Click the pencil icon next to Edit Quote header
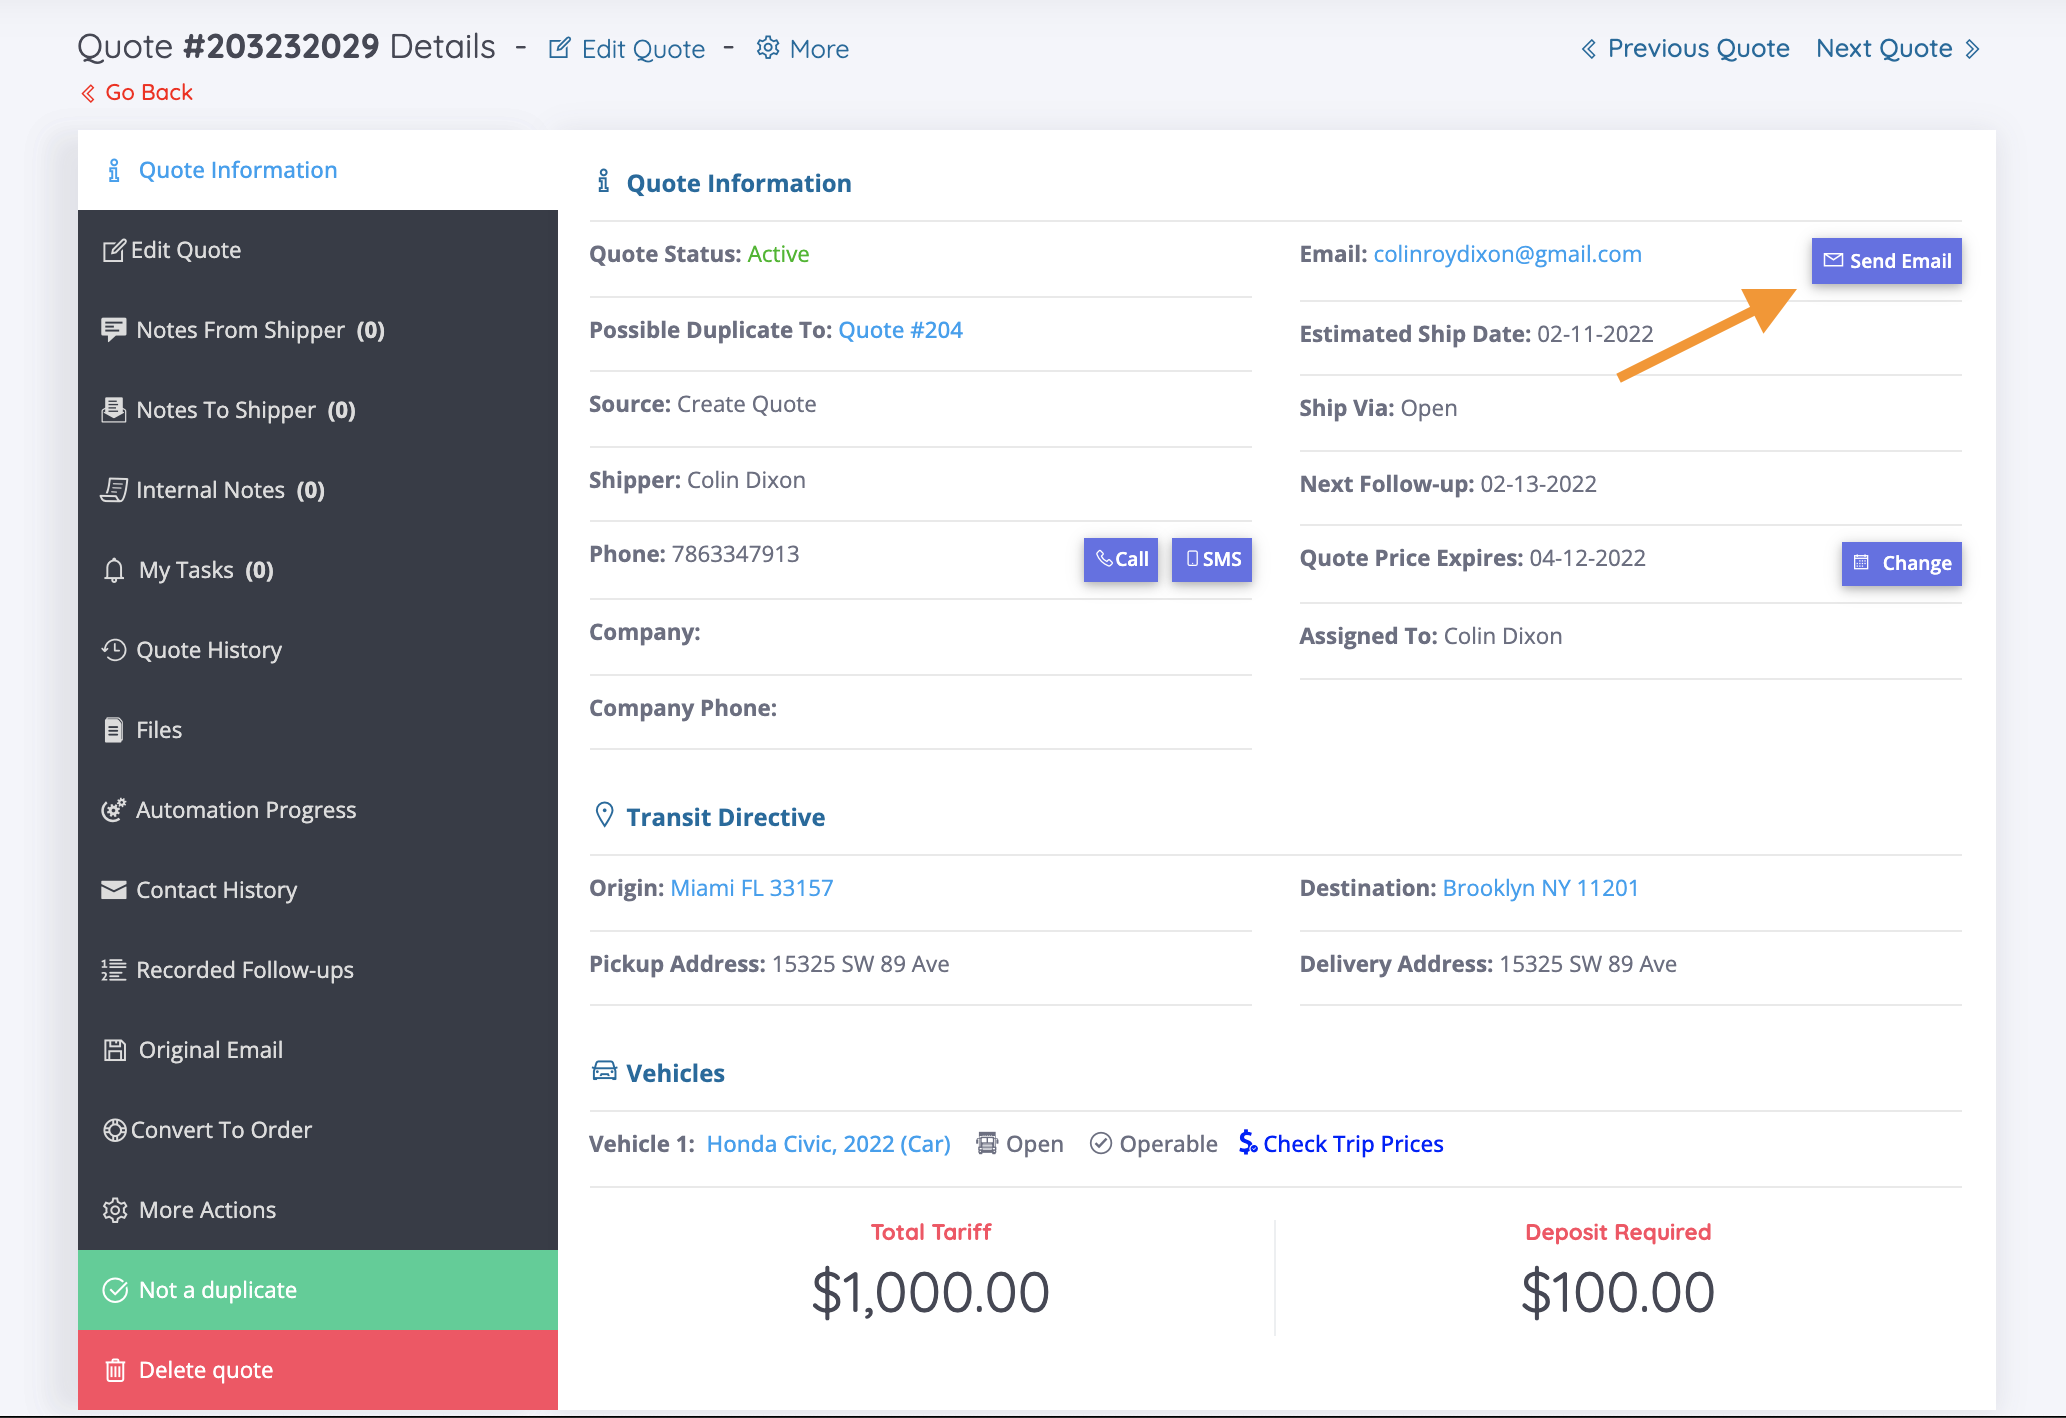Image resolution: width=2066 pixels, height=1418 pixels. coord(560,48)
